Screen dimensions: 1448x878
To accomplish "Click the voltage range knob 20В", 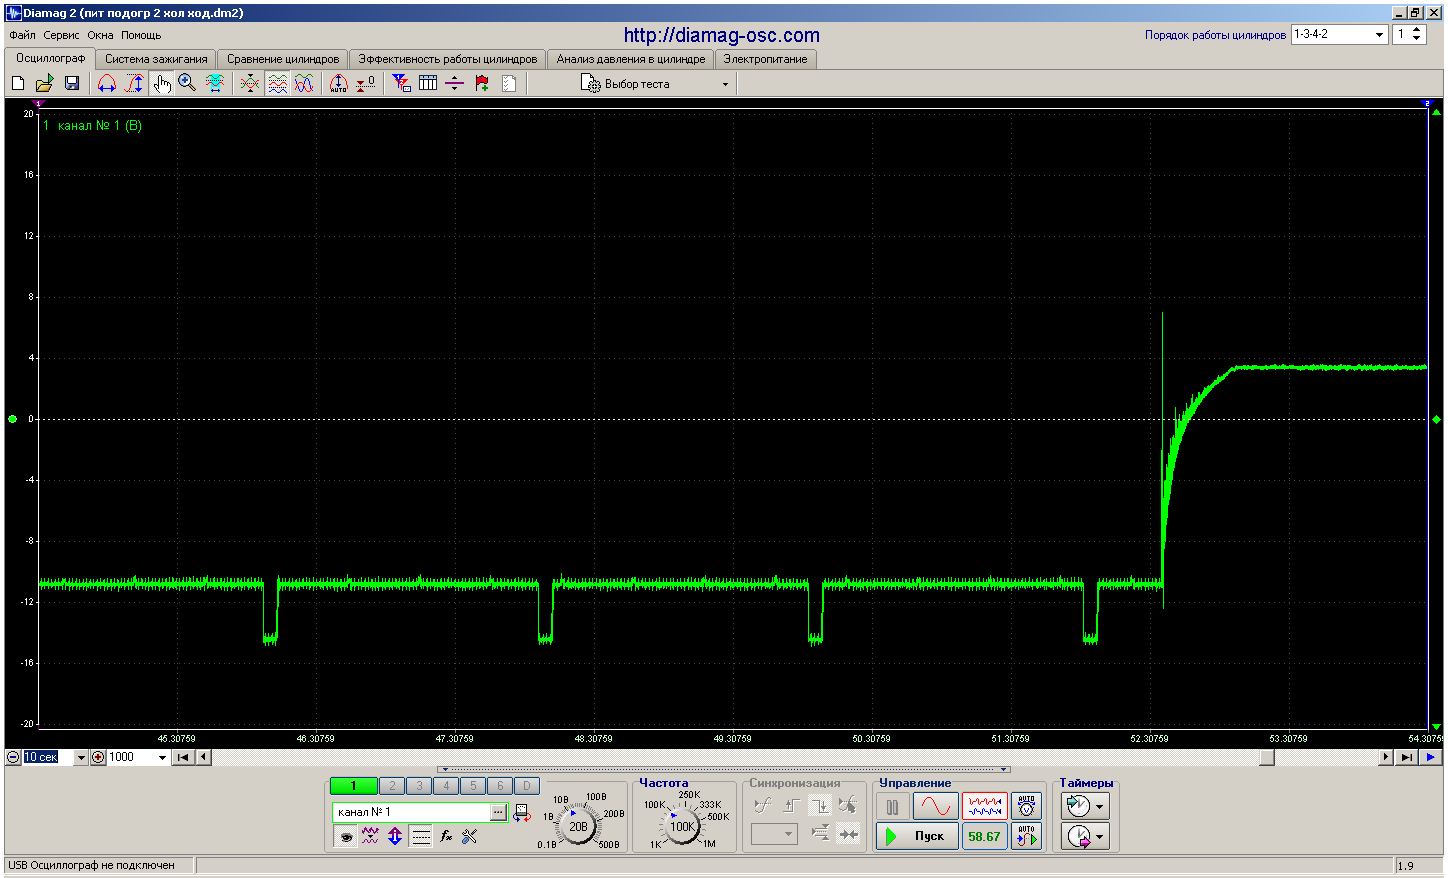I will [x=578, y=826].
